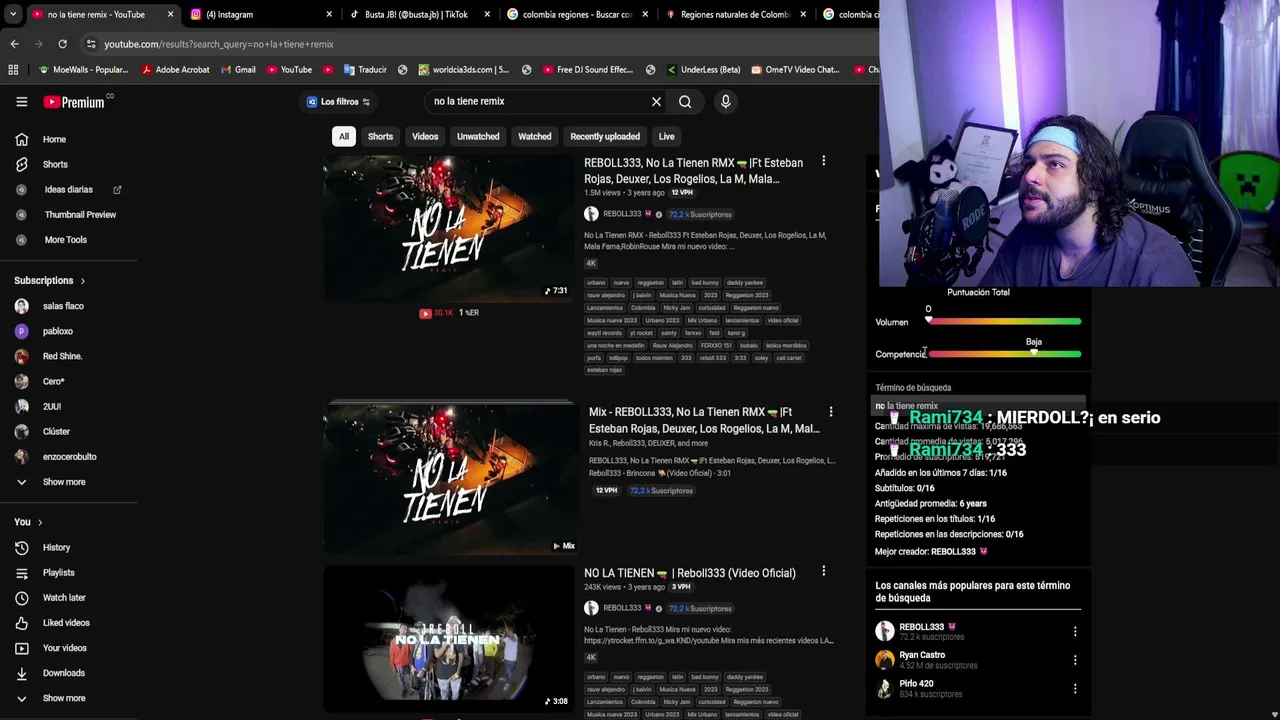1280x720 pixels.
Task: Open options for Pirlo 420 in popular channels
Action: click(1075, 689)
